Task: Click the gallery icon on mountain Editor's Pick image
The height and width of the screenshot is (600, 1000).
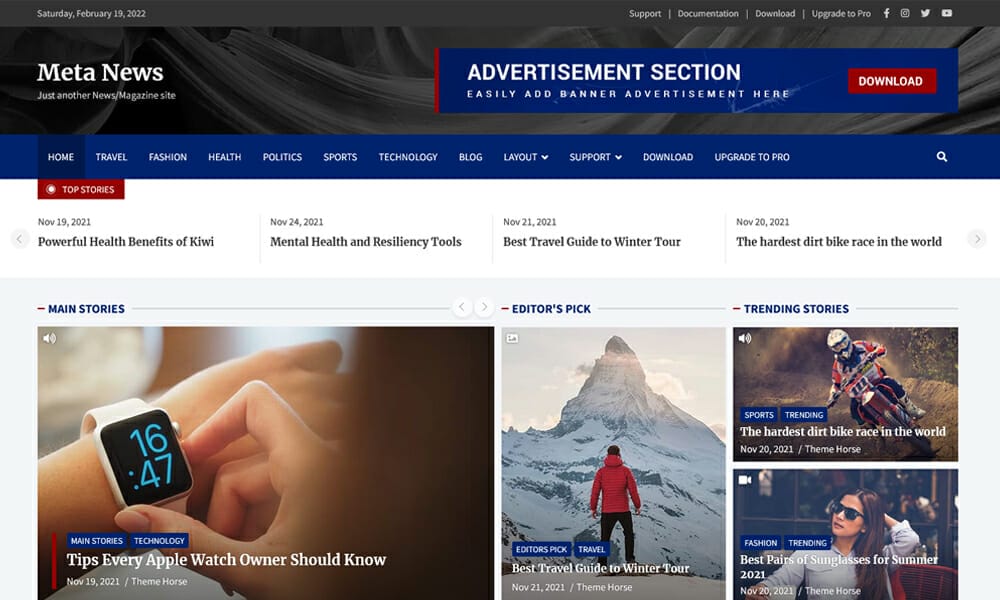Action: 513,337
